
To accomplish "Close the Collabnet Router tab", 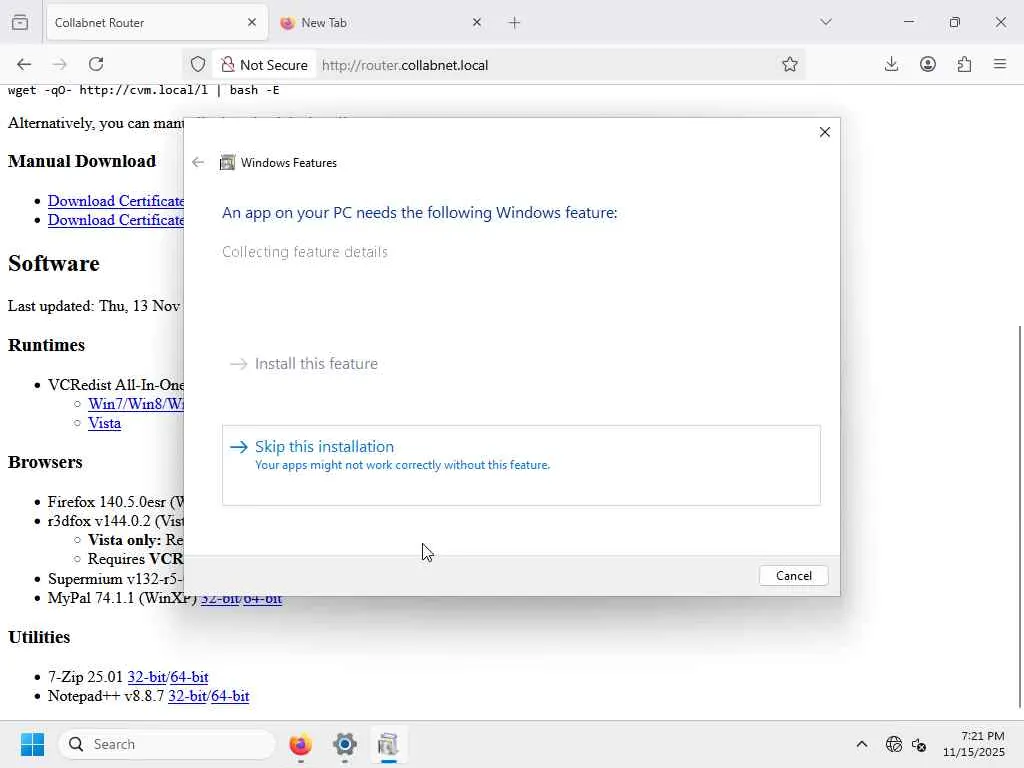I will [x=252, y=23].
